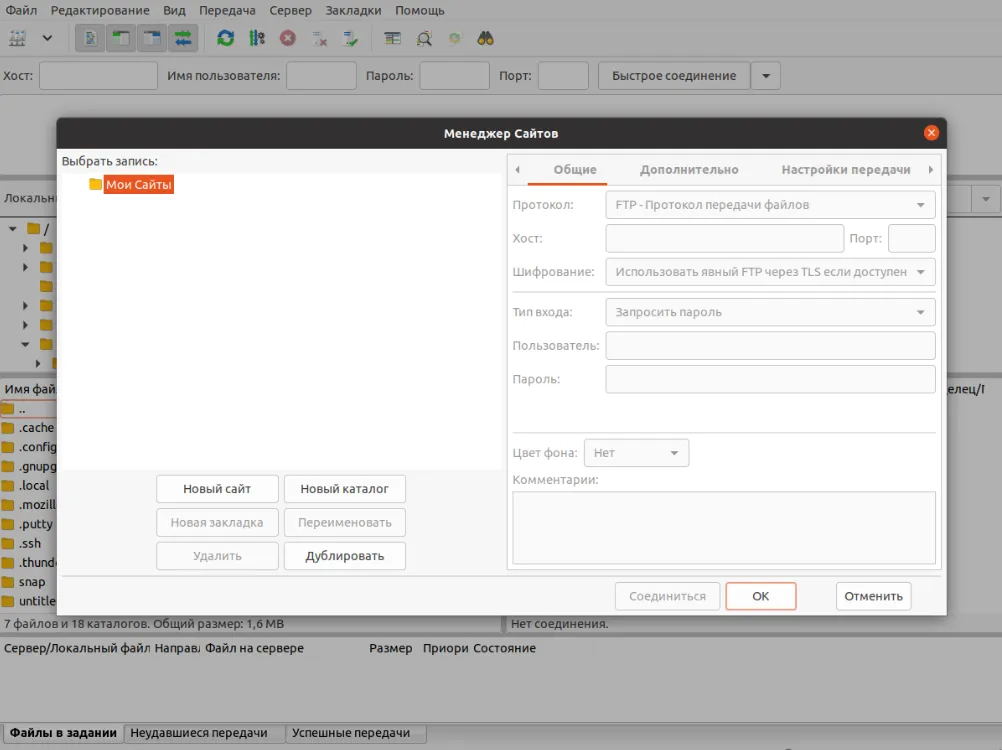Open the Site Manager icon's dropdown arrow

(x=47, y=38)
